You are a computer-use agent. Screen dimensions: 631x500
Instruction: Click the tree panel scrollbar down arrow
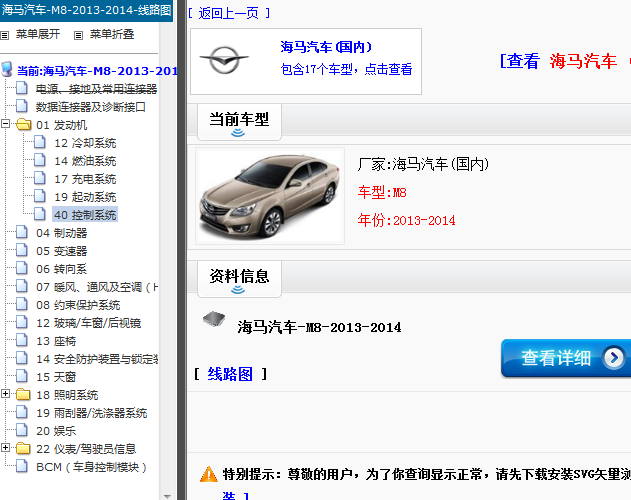[167, 496]
